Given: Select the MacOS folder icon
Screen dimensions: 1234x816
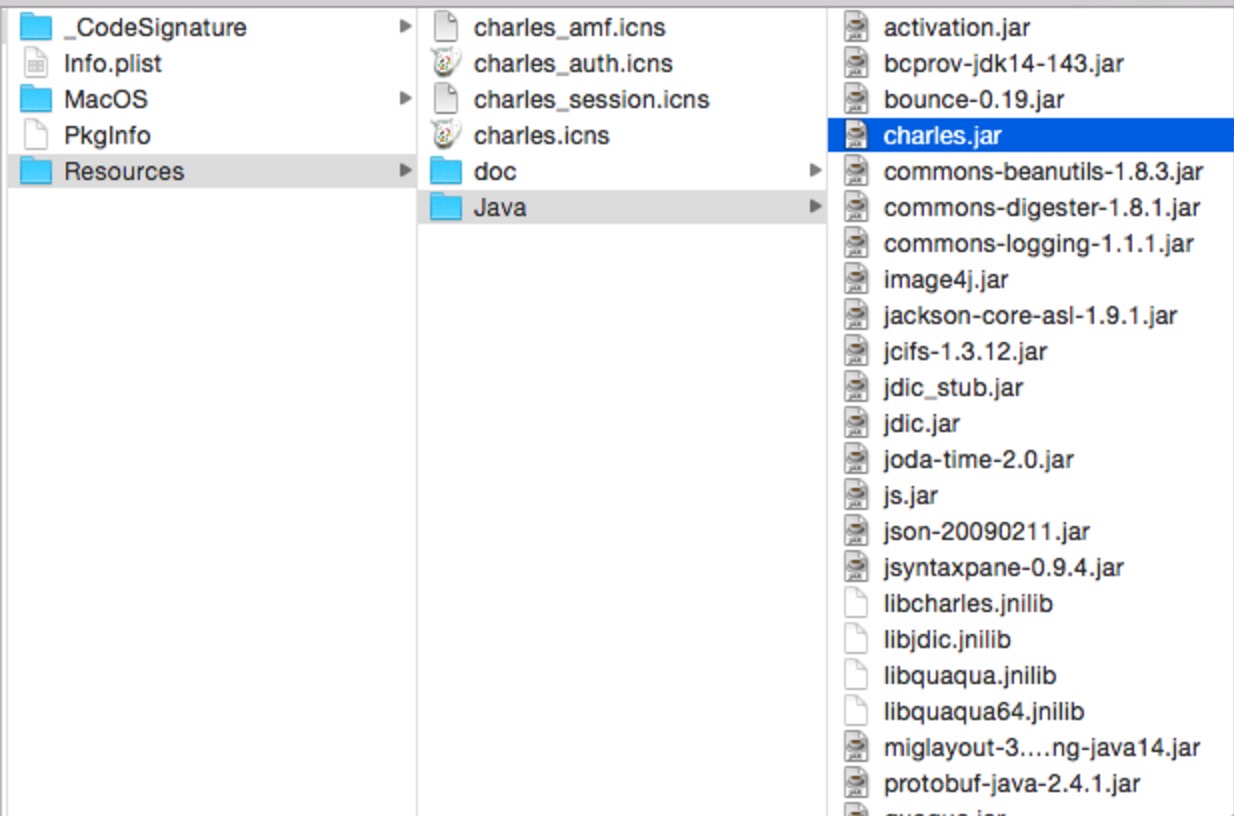Looking at the screenshot, I should (36, 99).
